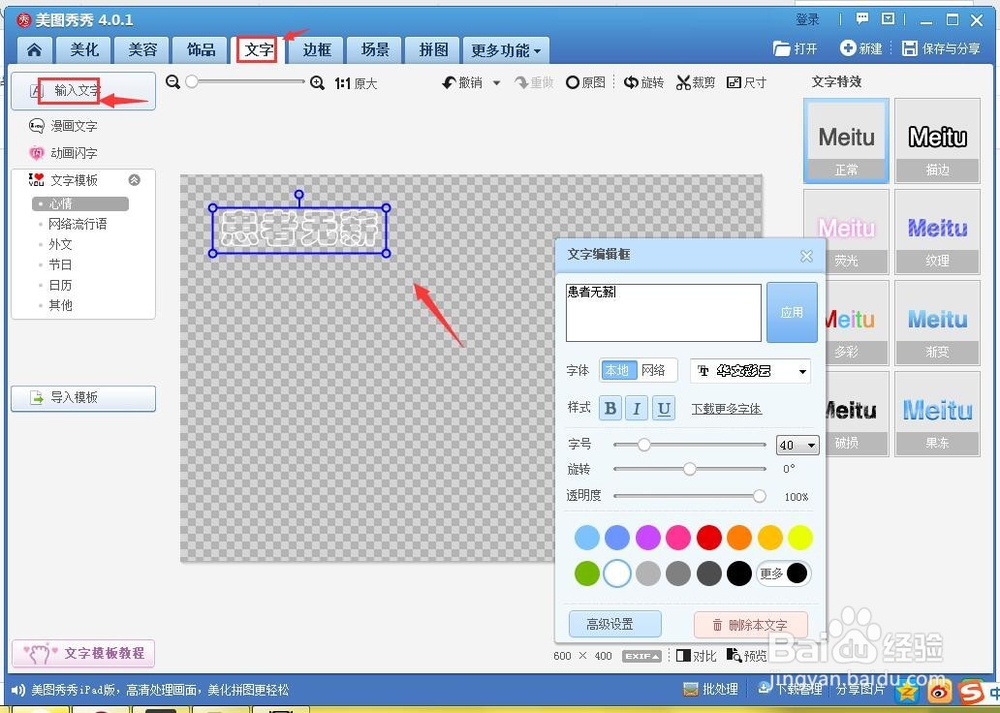Select 动画闪字 option
The height and width of the screenshot is (713, 1000).
(x=63, y=153)
